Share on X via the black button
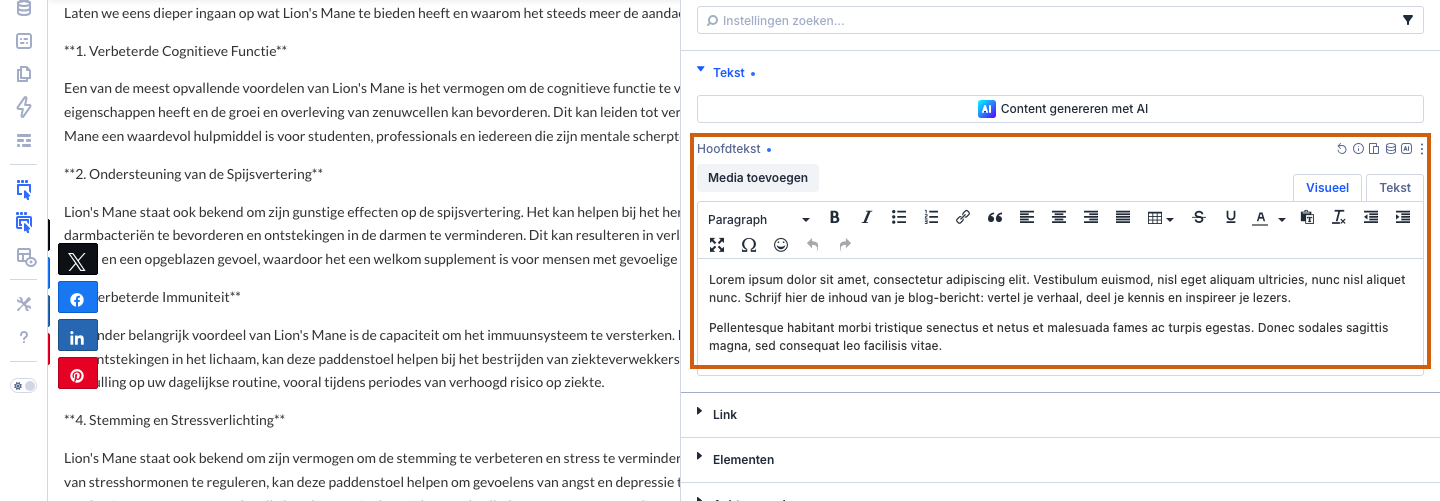This screenshot has width=1440, height=501. [x=78, y=261]
